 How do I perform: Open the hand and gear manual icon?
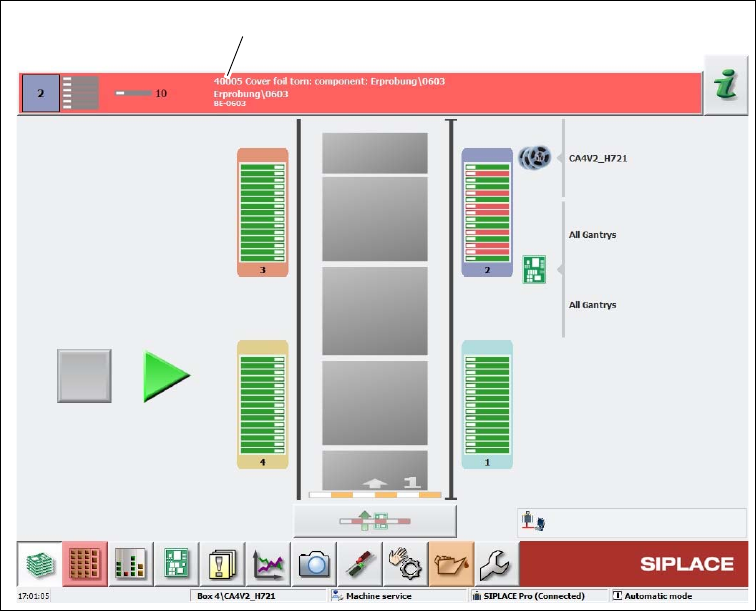coord(405,564)
